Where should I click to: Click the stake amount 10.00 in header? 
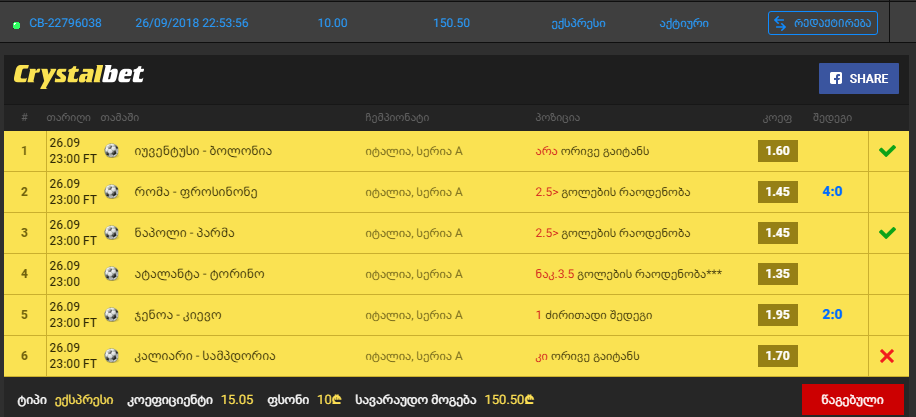pyautogui.click(x=332, y=23)
